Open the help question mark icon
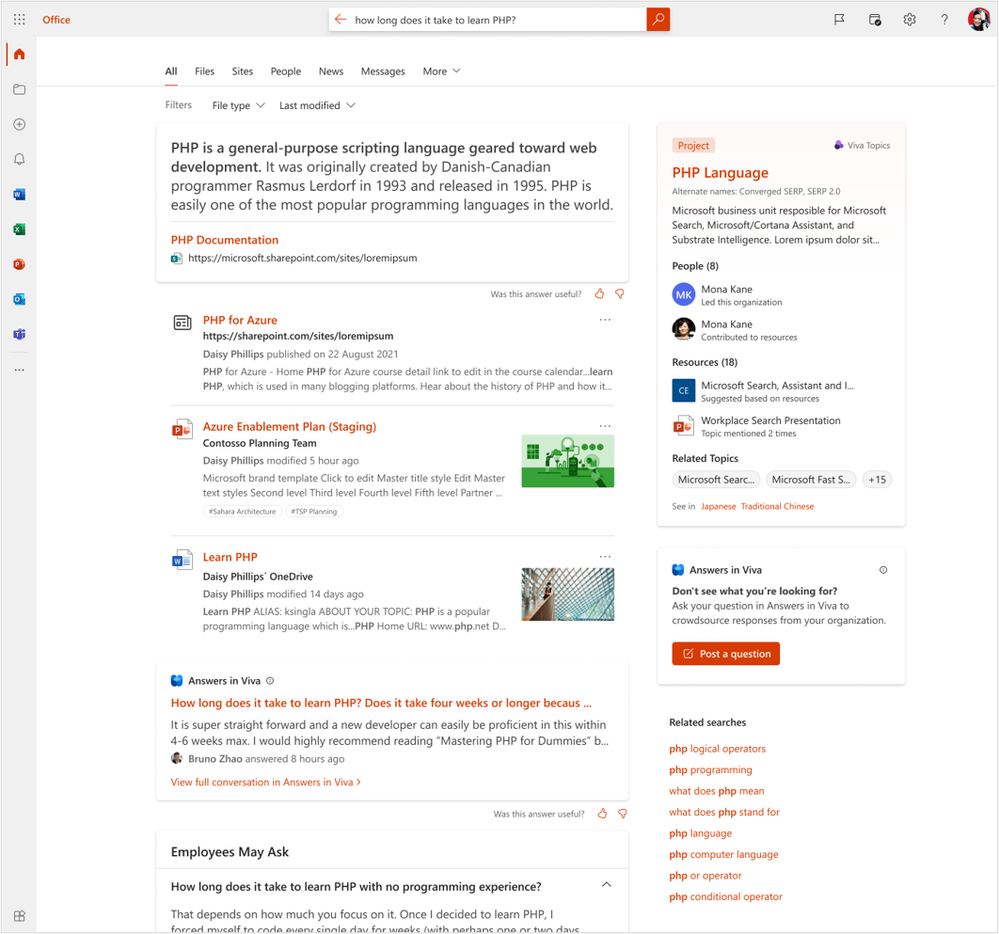The image size is (999, 934). coord(944,20)
